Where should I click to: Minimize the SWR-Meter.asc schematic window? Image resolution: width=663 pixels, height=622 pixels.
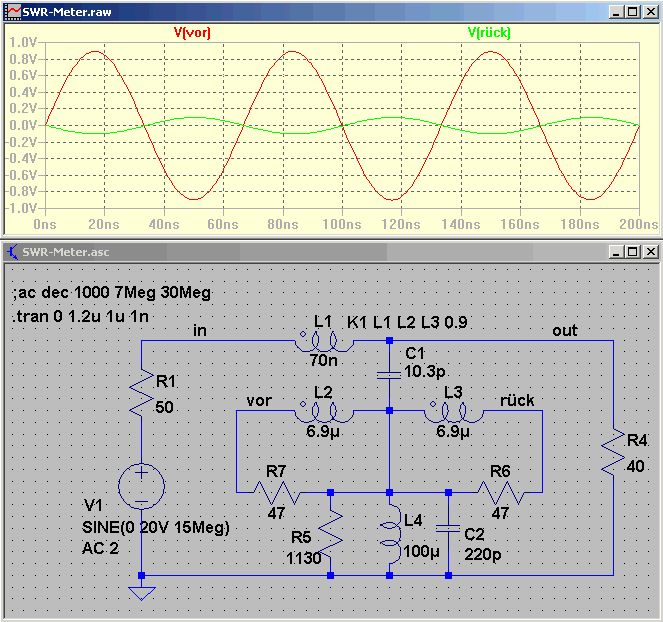coord(616,252)
